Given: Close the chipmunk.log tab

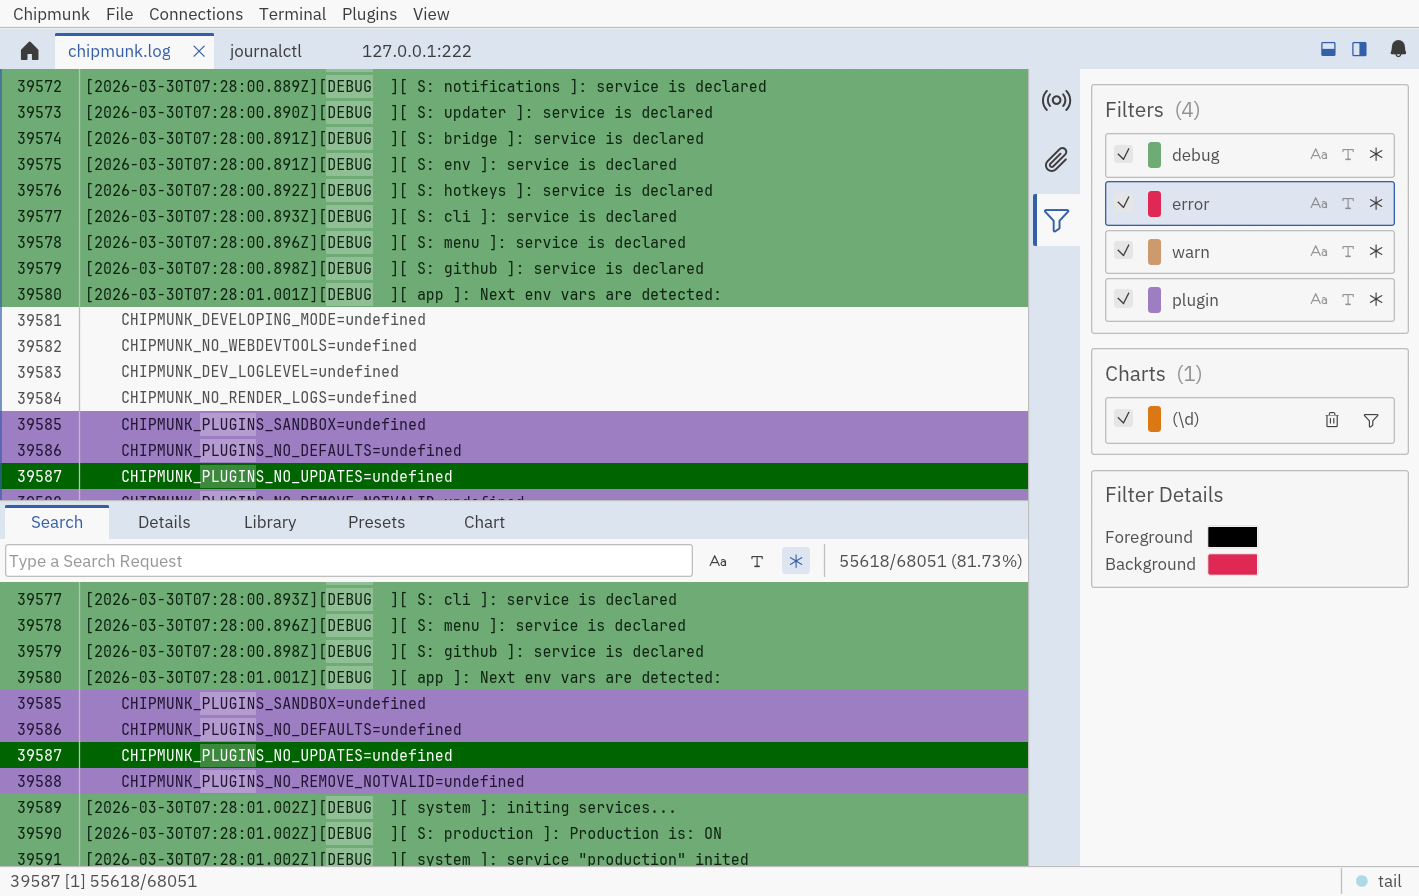Looking at the screenshot, I should [199, 51].
